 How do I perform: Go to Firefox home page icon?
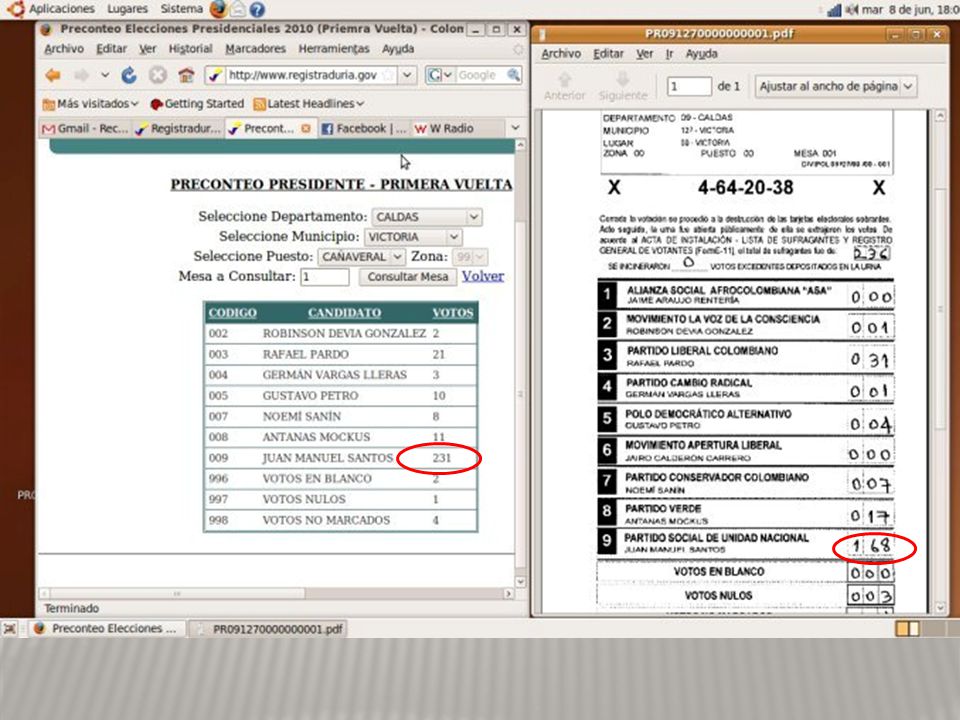(186, 75)
